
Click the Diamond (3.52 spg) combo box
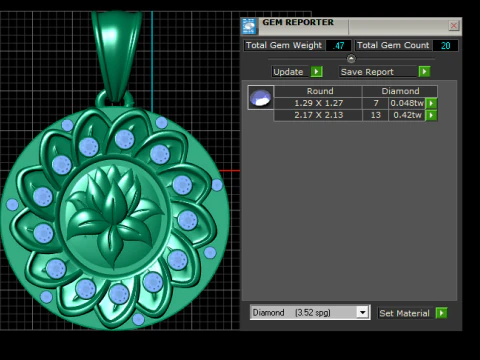pos(310,313)
